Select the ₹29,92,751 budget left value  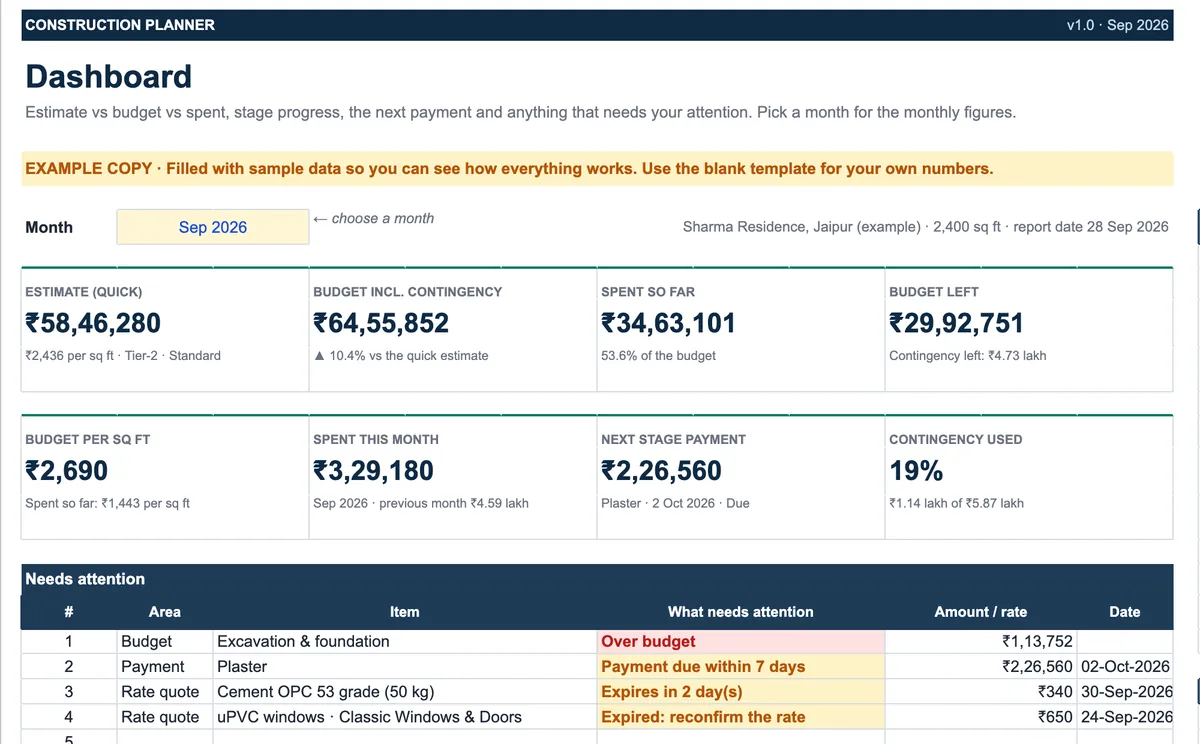[956, 323]
